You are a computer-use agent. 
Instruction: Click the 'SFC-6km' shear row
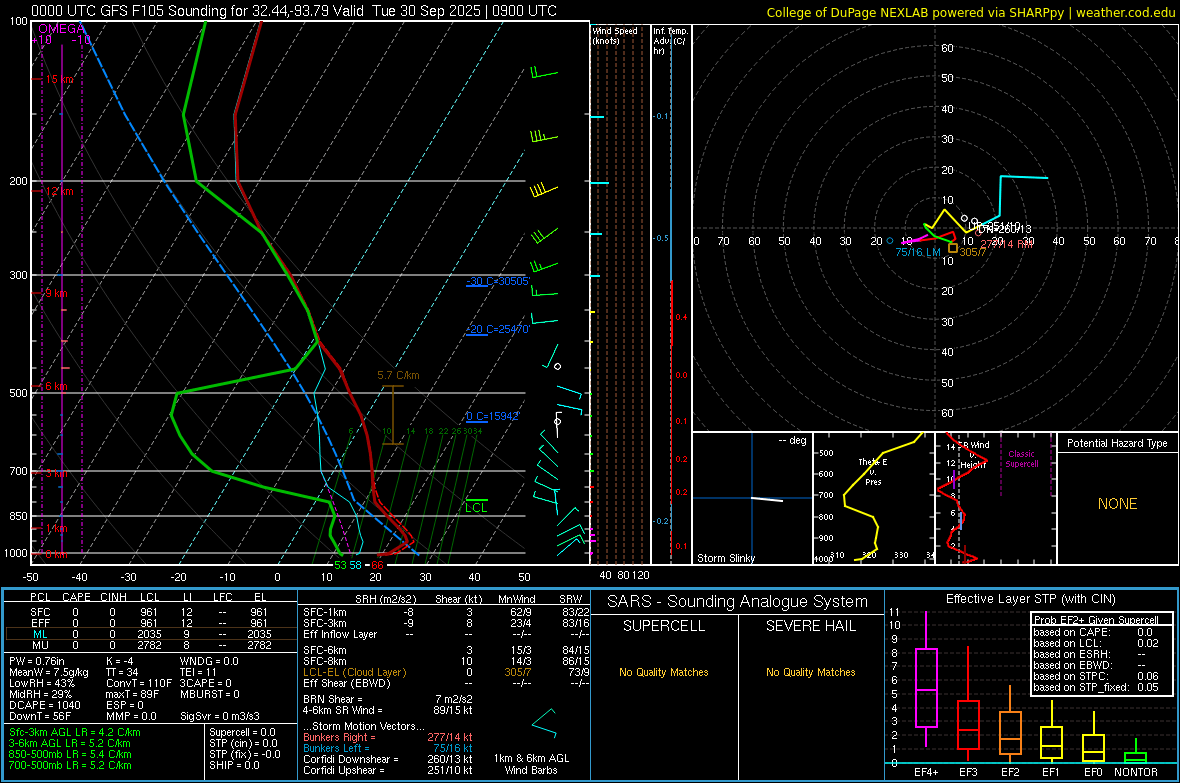click(446, 650)
